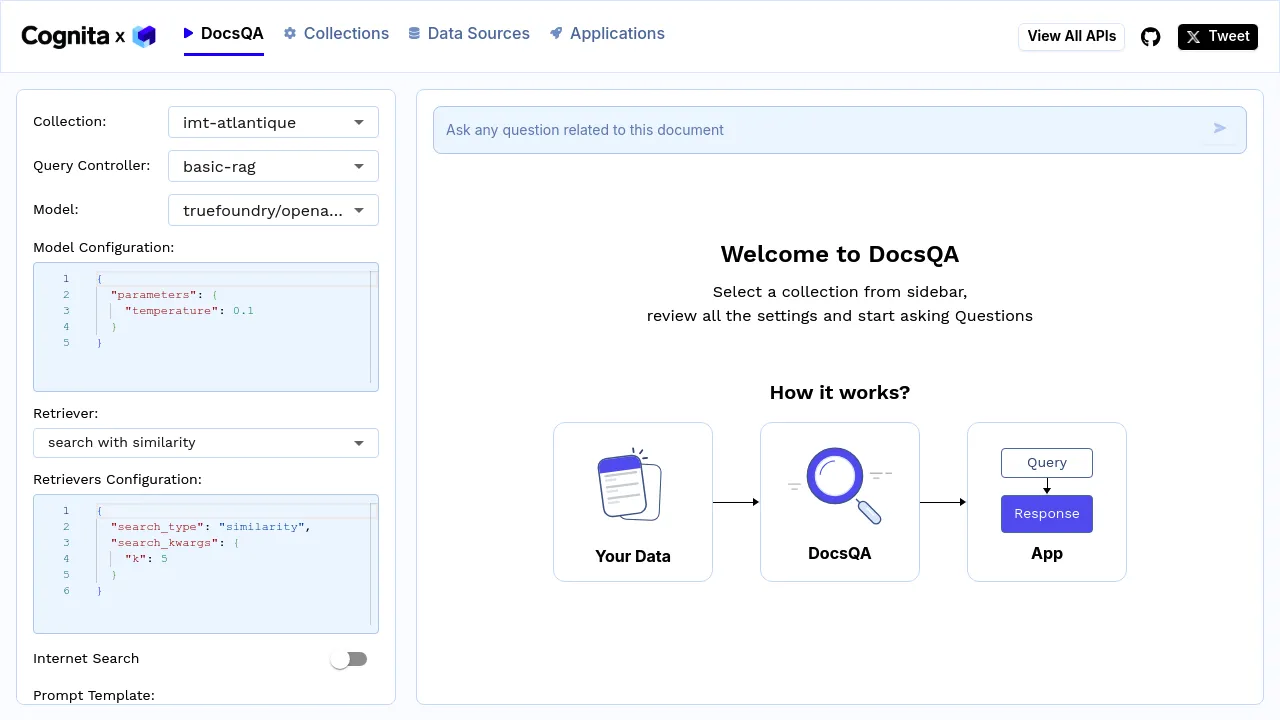
Task: Click the X logo in Tweet button
Action: (1193, 37)
